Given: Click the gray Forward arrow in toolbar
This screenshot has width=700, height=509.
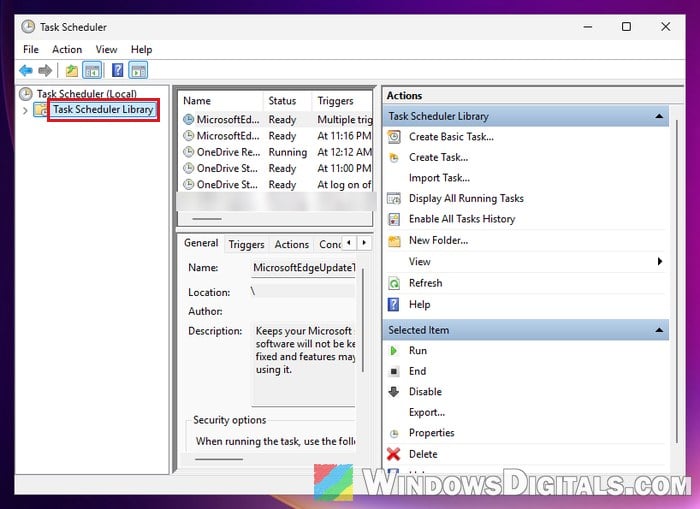Looking at the screenshot, I should [x=45, y=71].
